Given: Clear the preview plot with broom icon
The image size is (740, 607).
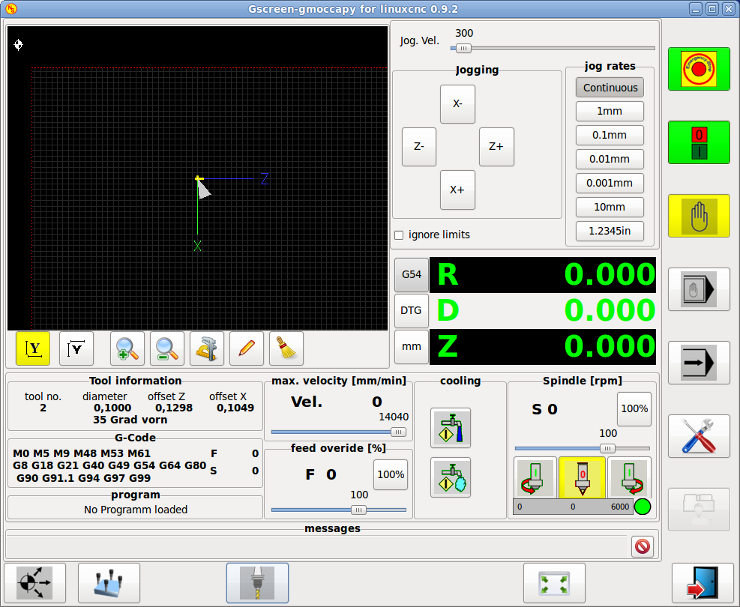Looking at the screenshot, I should [x=286, y=348].
